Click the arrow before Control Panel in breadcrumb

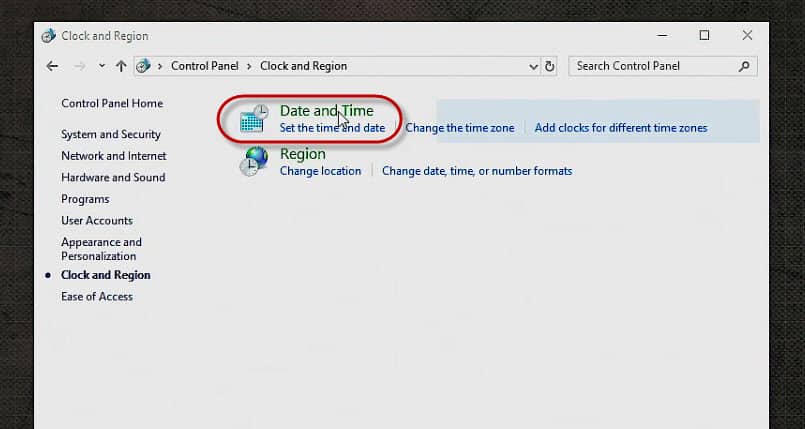160,67
